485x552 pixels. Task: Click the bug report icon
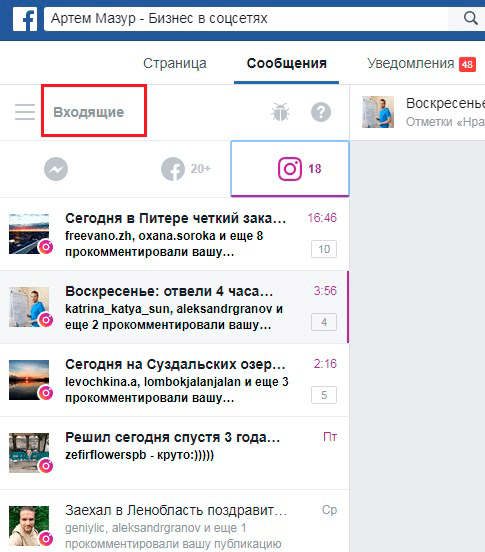(281, 112)
